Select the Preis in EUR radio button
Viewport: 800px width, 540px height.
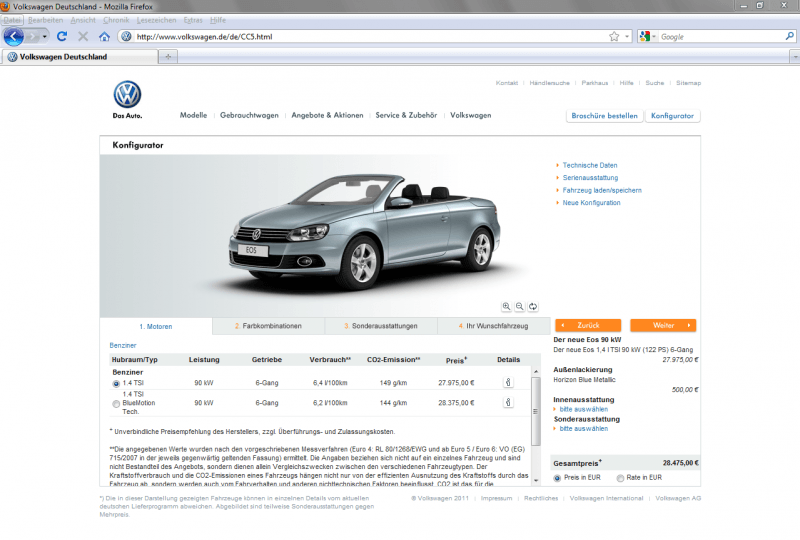point(557,478)
